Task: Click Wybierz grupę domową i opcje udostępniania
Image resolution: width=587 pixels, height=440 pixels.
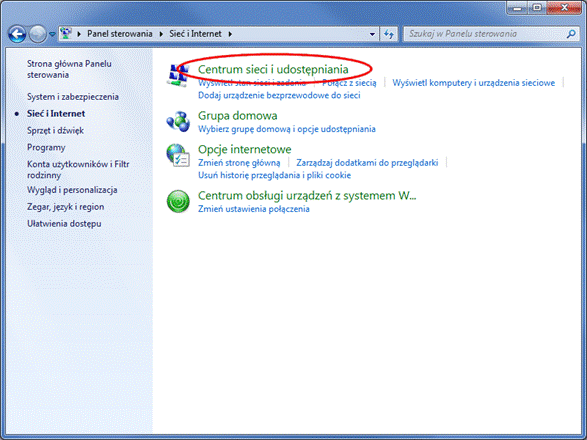Action: point(286,129)
